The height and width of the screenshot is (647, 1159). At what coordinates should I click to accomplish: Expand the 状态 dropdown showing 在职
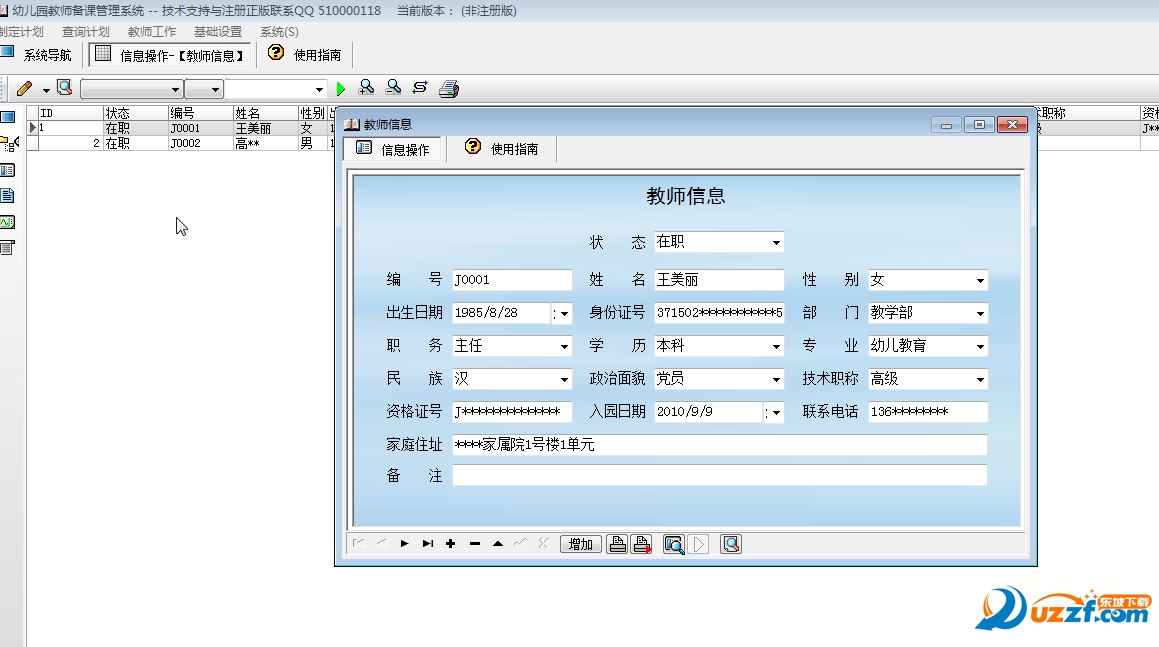point(776,243)
